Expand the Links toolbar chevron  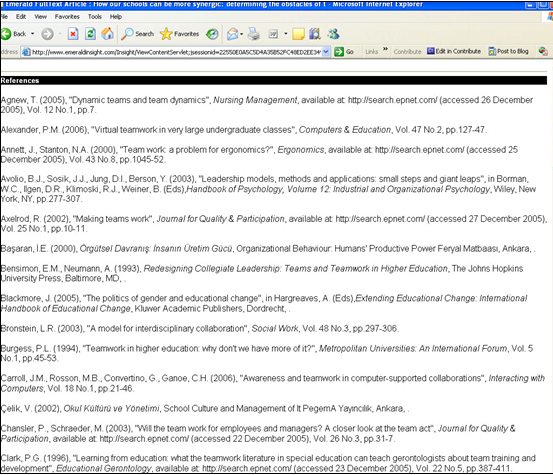click(385, 49)
